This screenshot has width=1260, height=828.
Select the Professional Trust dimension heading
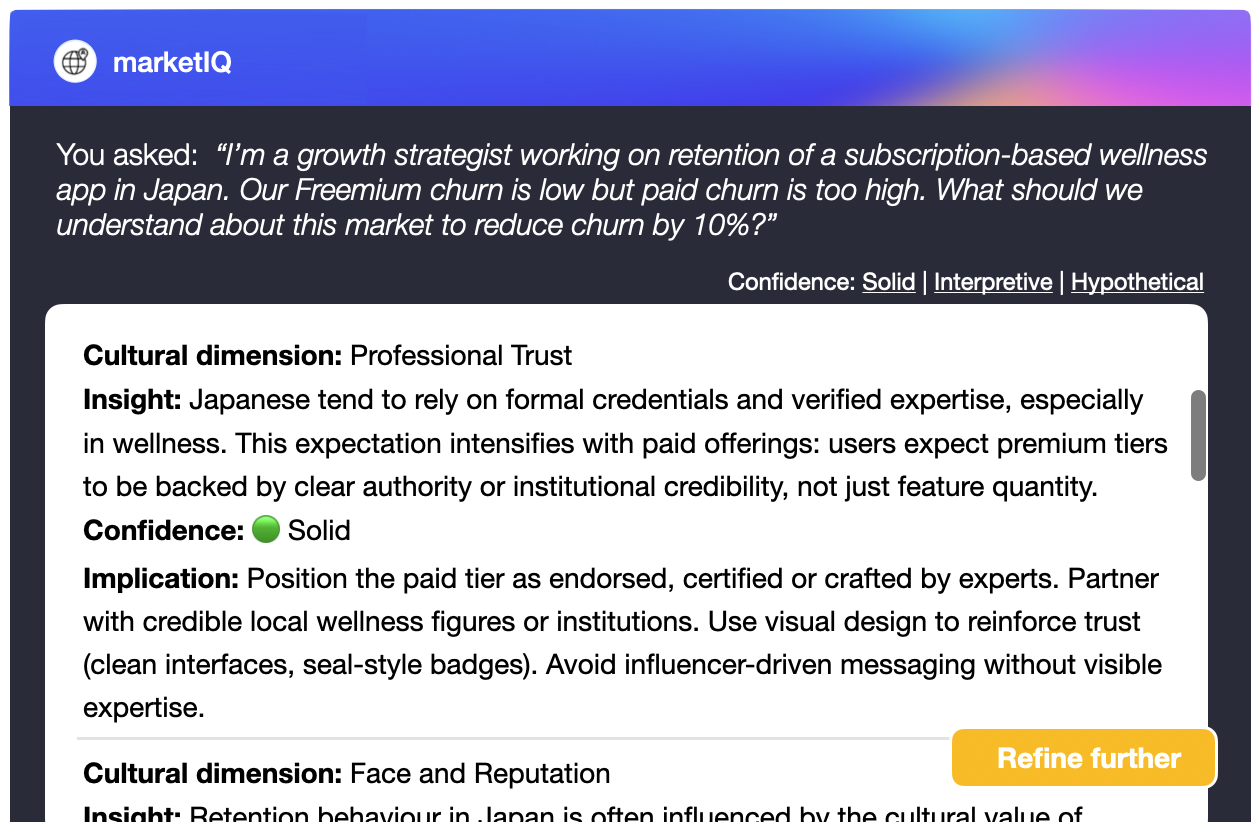(x=327, y=356)
